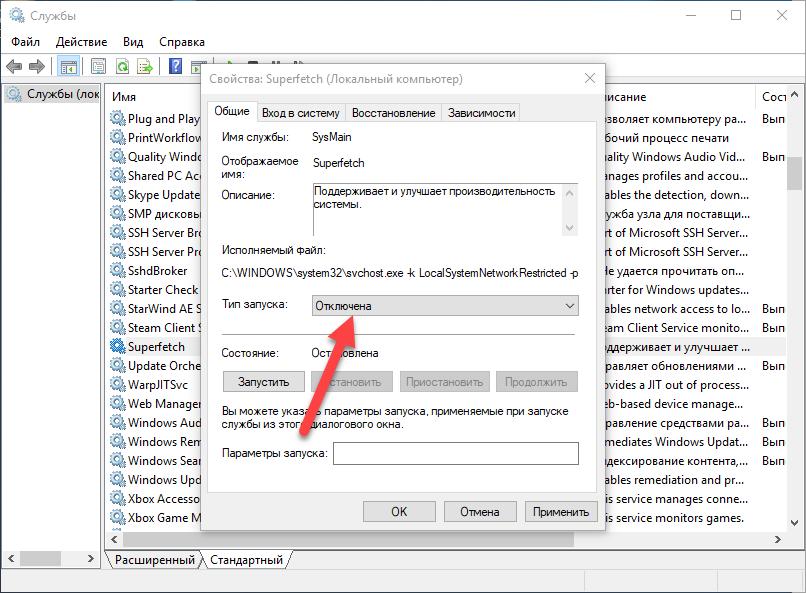Image resolution: width=806 pixels, height=593 pixels.
Task: Click the gear icon beside SshdBroker
Action: [x=118, y=271]
